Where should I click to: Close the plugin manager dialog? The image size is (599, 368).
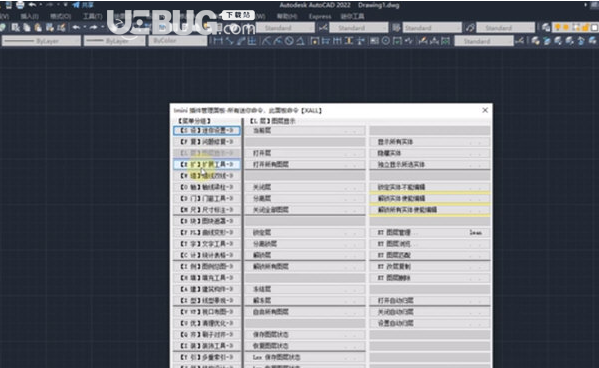(x=485, y=110)
